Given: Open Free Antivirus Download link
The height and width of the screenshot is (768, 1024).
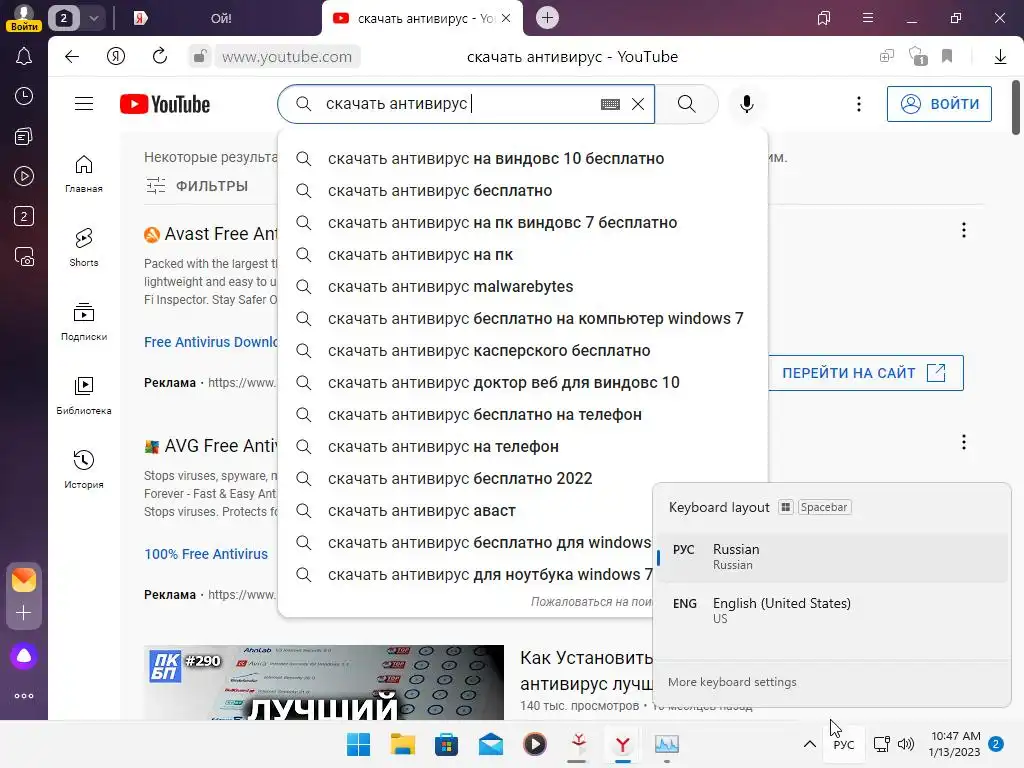Looking at the screenshot, I should [x=210, y=342].
